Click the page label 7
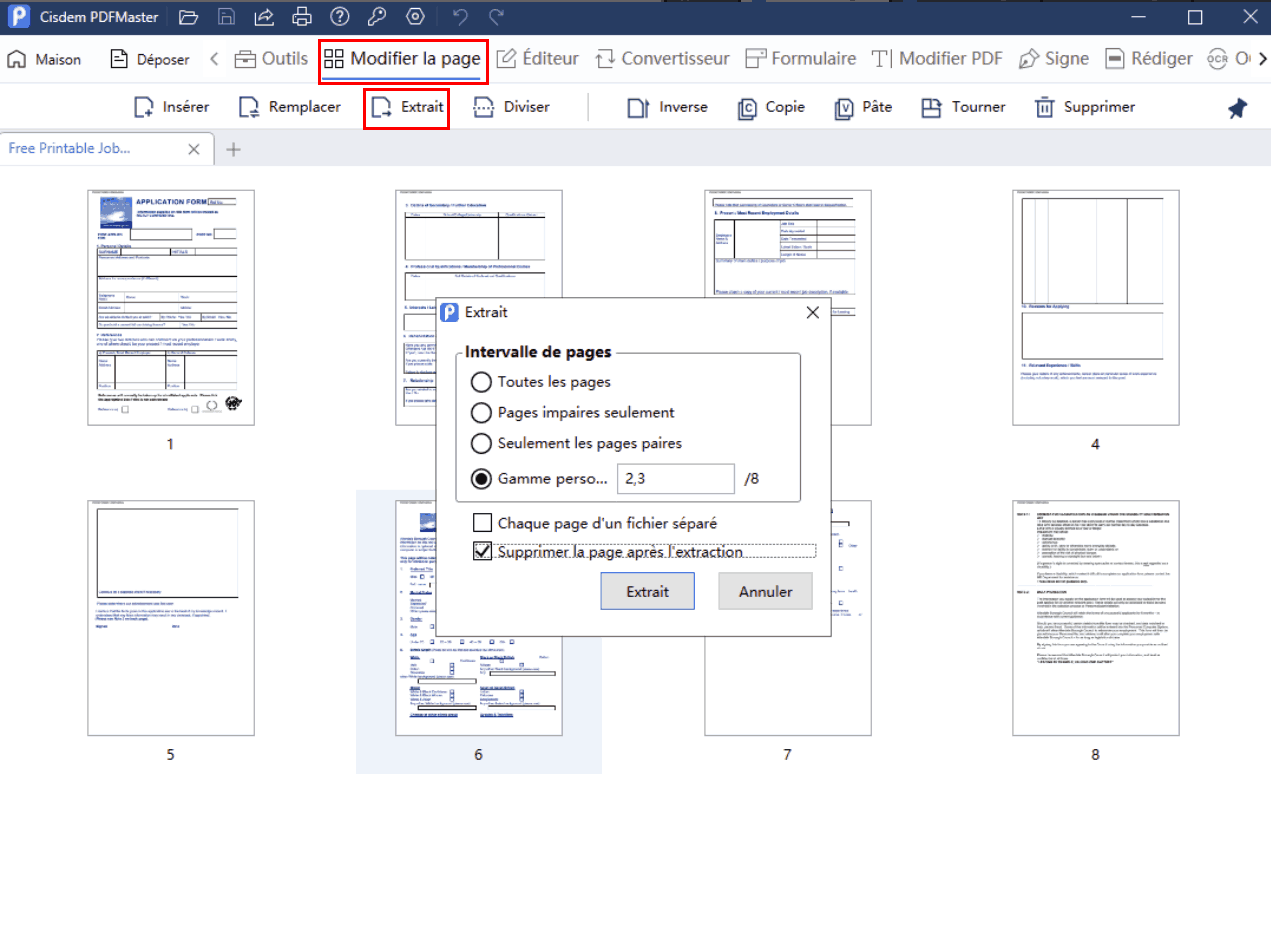 [x=787, y=755]
